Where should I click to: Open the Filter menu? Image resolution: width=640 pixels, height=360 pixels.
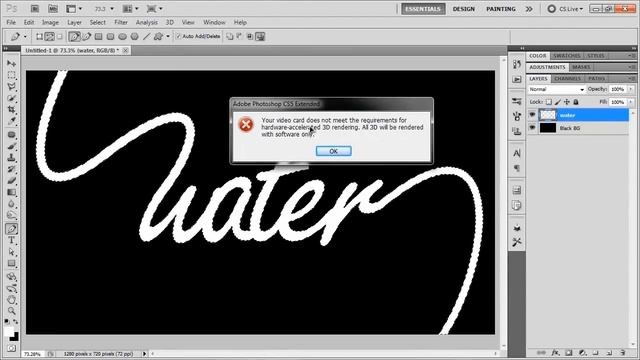pos(121,22)
